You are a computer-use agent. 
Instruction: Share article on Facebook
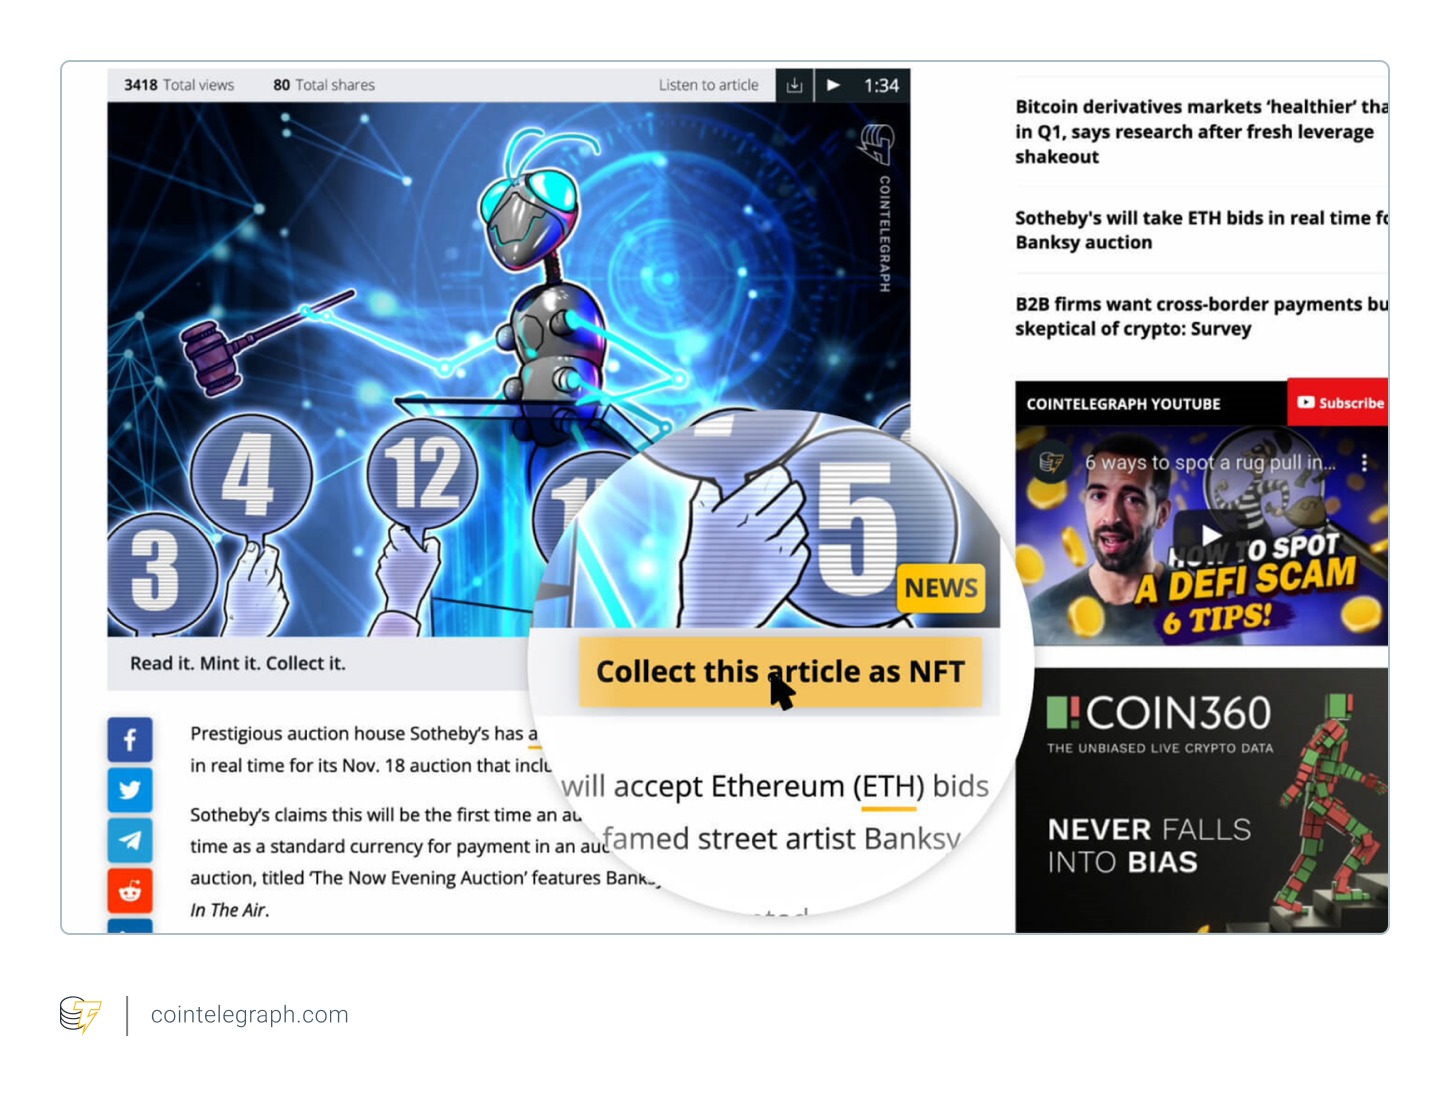130,740
